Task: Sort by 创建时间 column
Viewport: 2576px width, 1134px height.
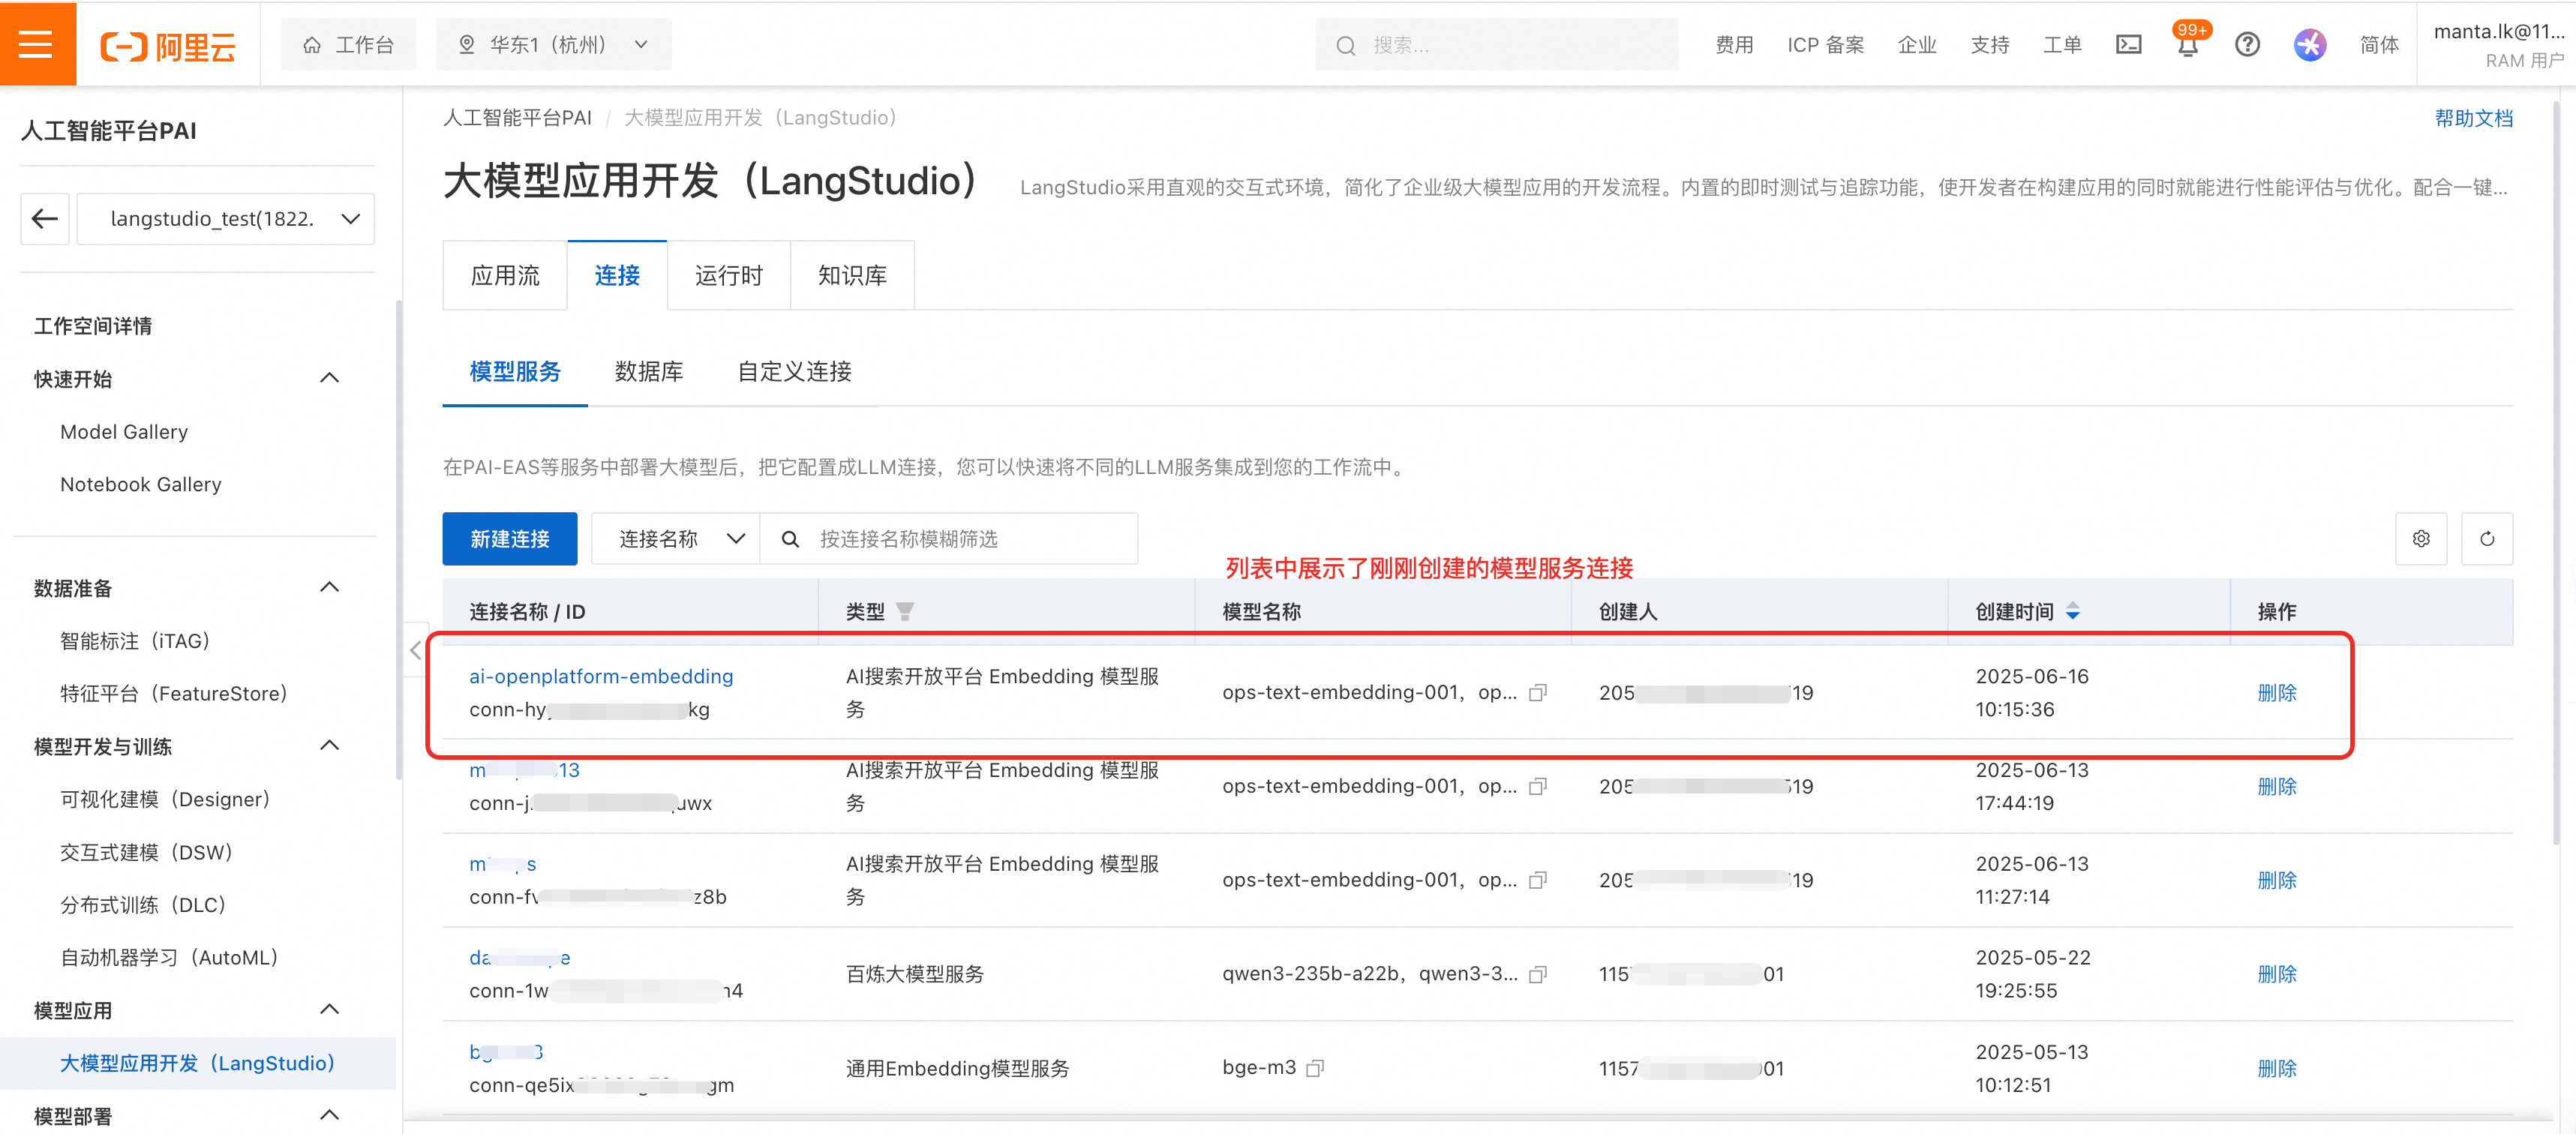Action: [x=2072, y=611]
